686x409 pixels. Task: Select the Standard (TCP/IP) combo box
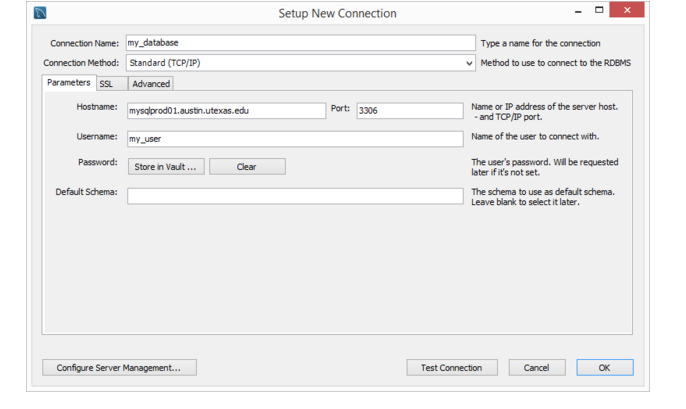pos(301,63)
